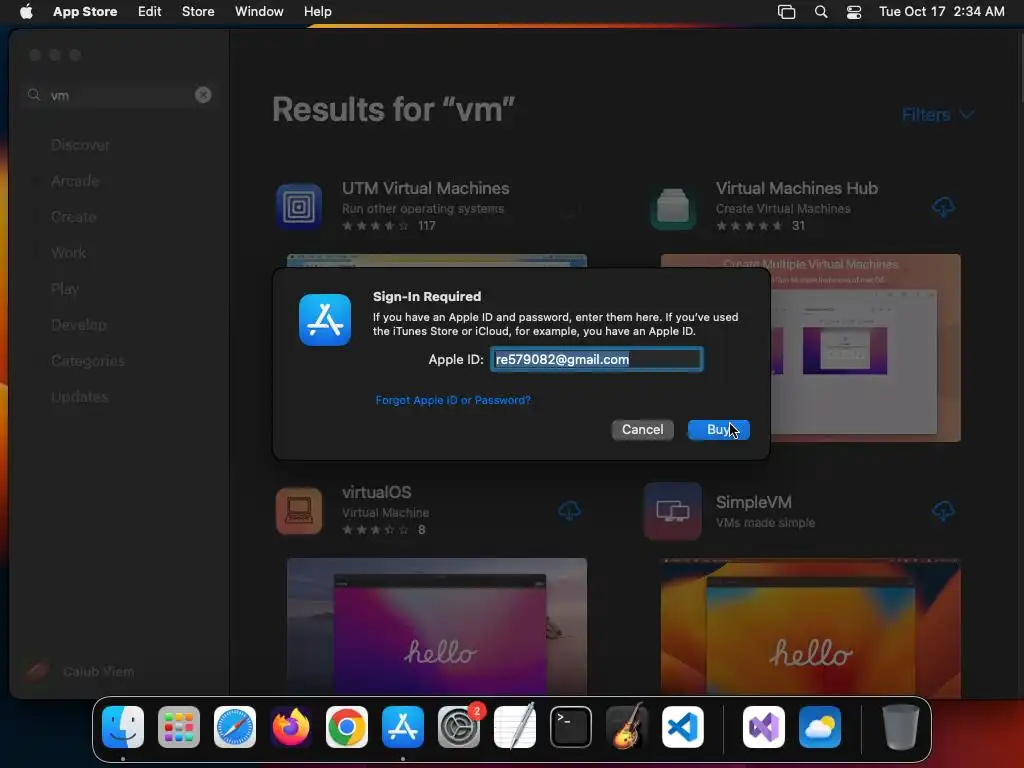Open SimpleVM app icon
Image resolution: width=1024 pixels, height=768 pixels.
(673, 511)
